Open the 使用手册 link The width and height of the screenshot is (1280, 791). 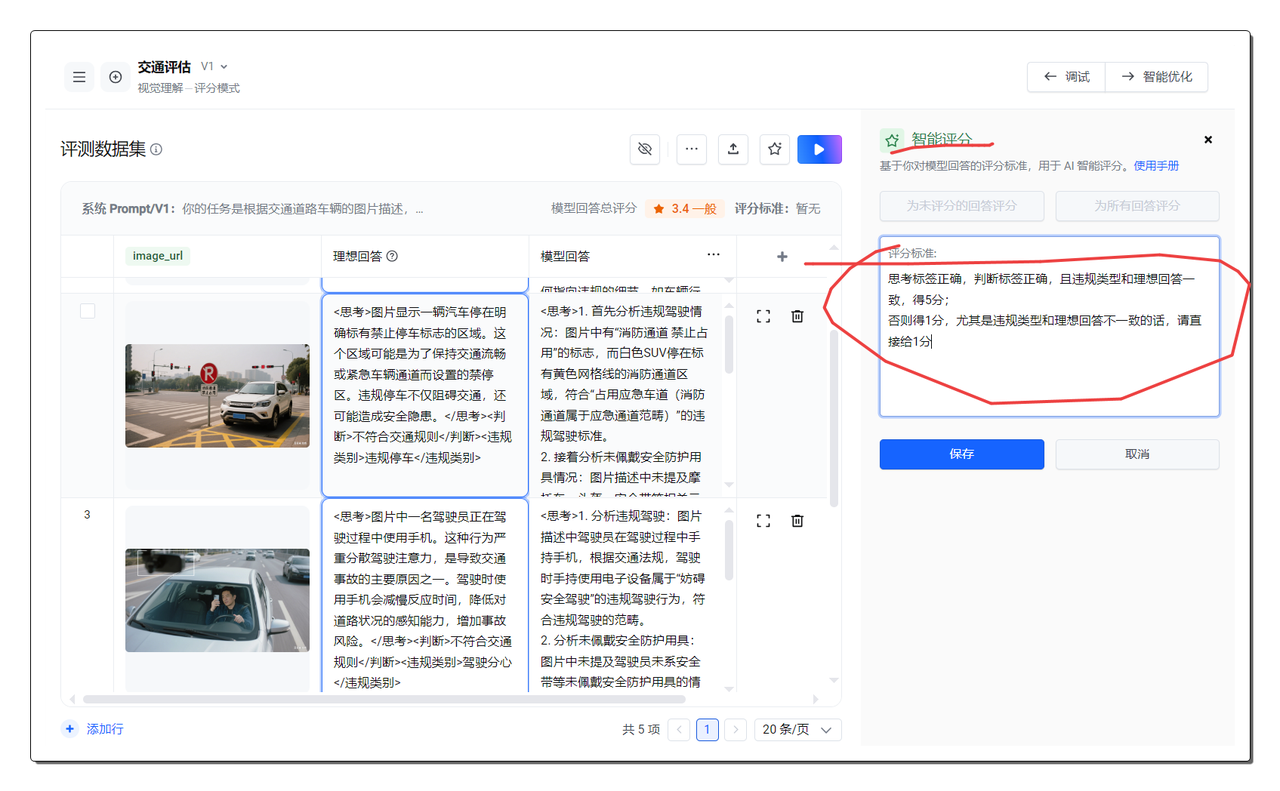[x=1156, y=166]
